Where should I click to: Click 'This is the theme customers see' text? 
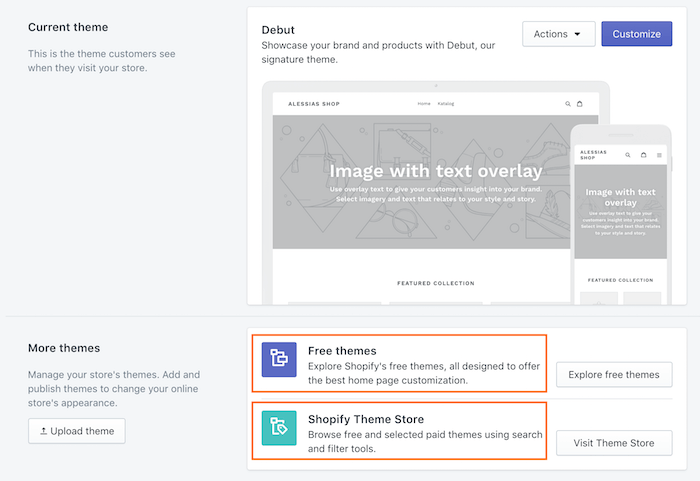(101, 61)
